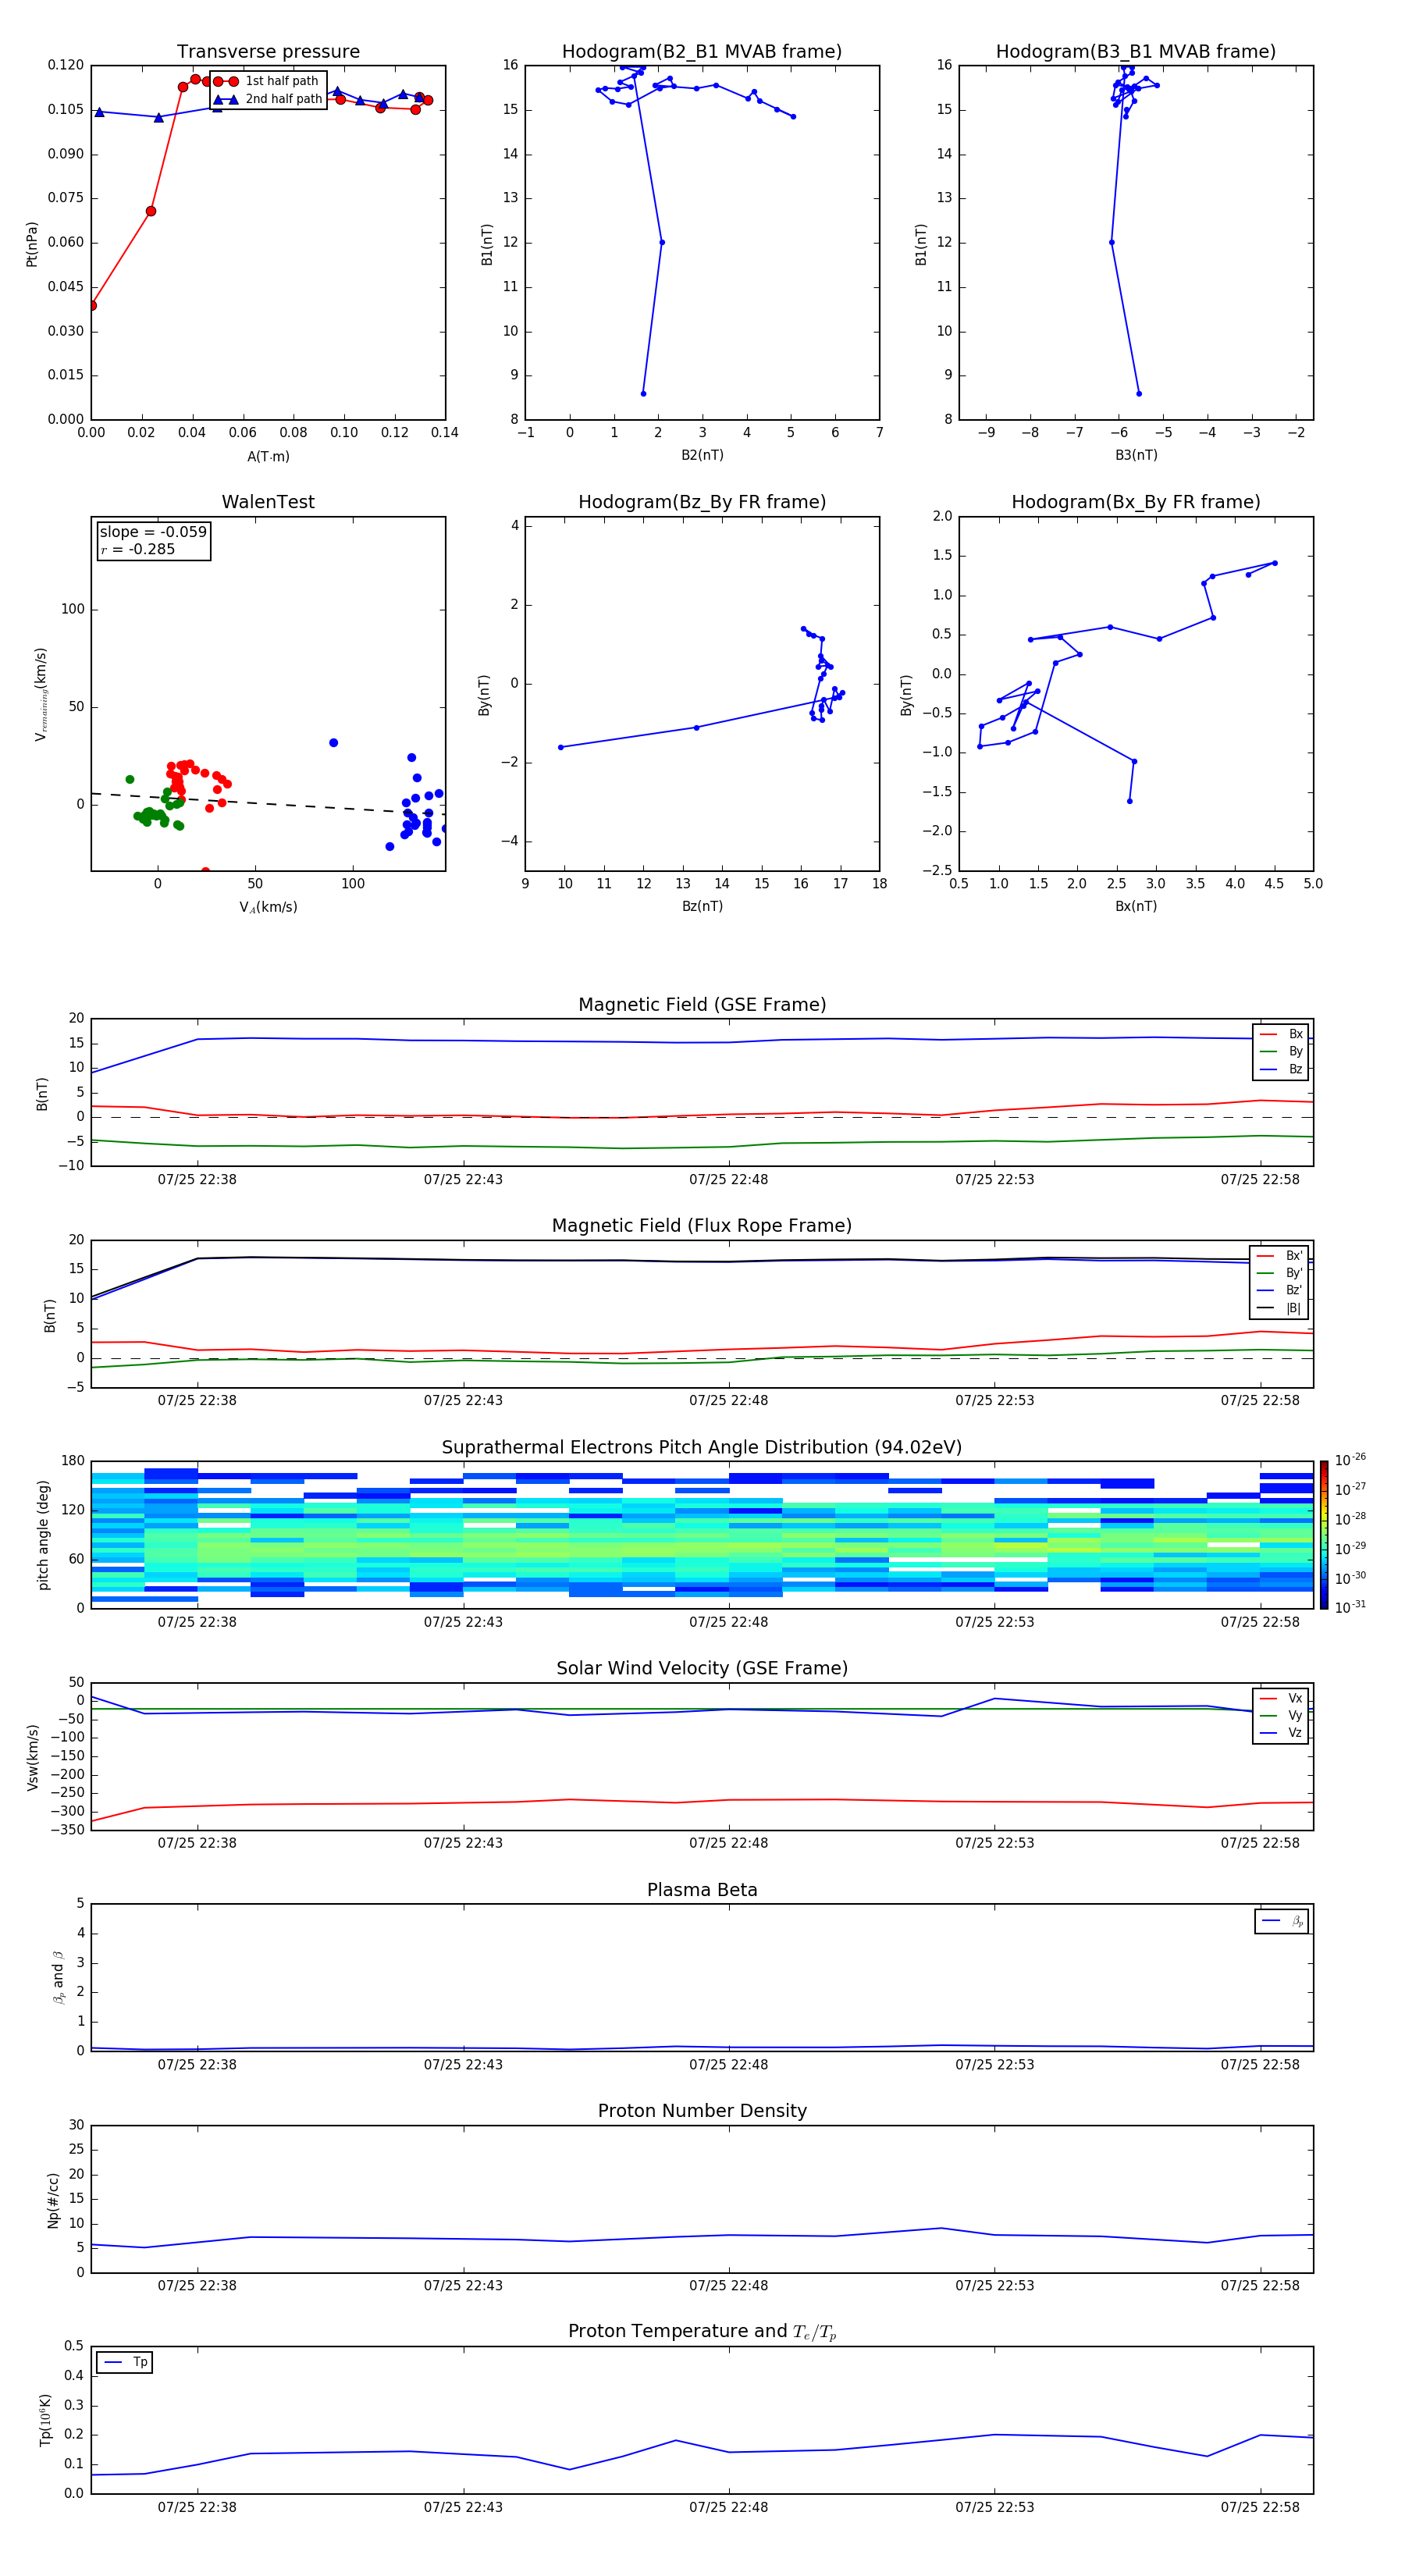Select "By" in the GSE magnetic field legend
The height and width of the screenshot is (2576, 1405).
[x=1281, y=1051]
